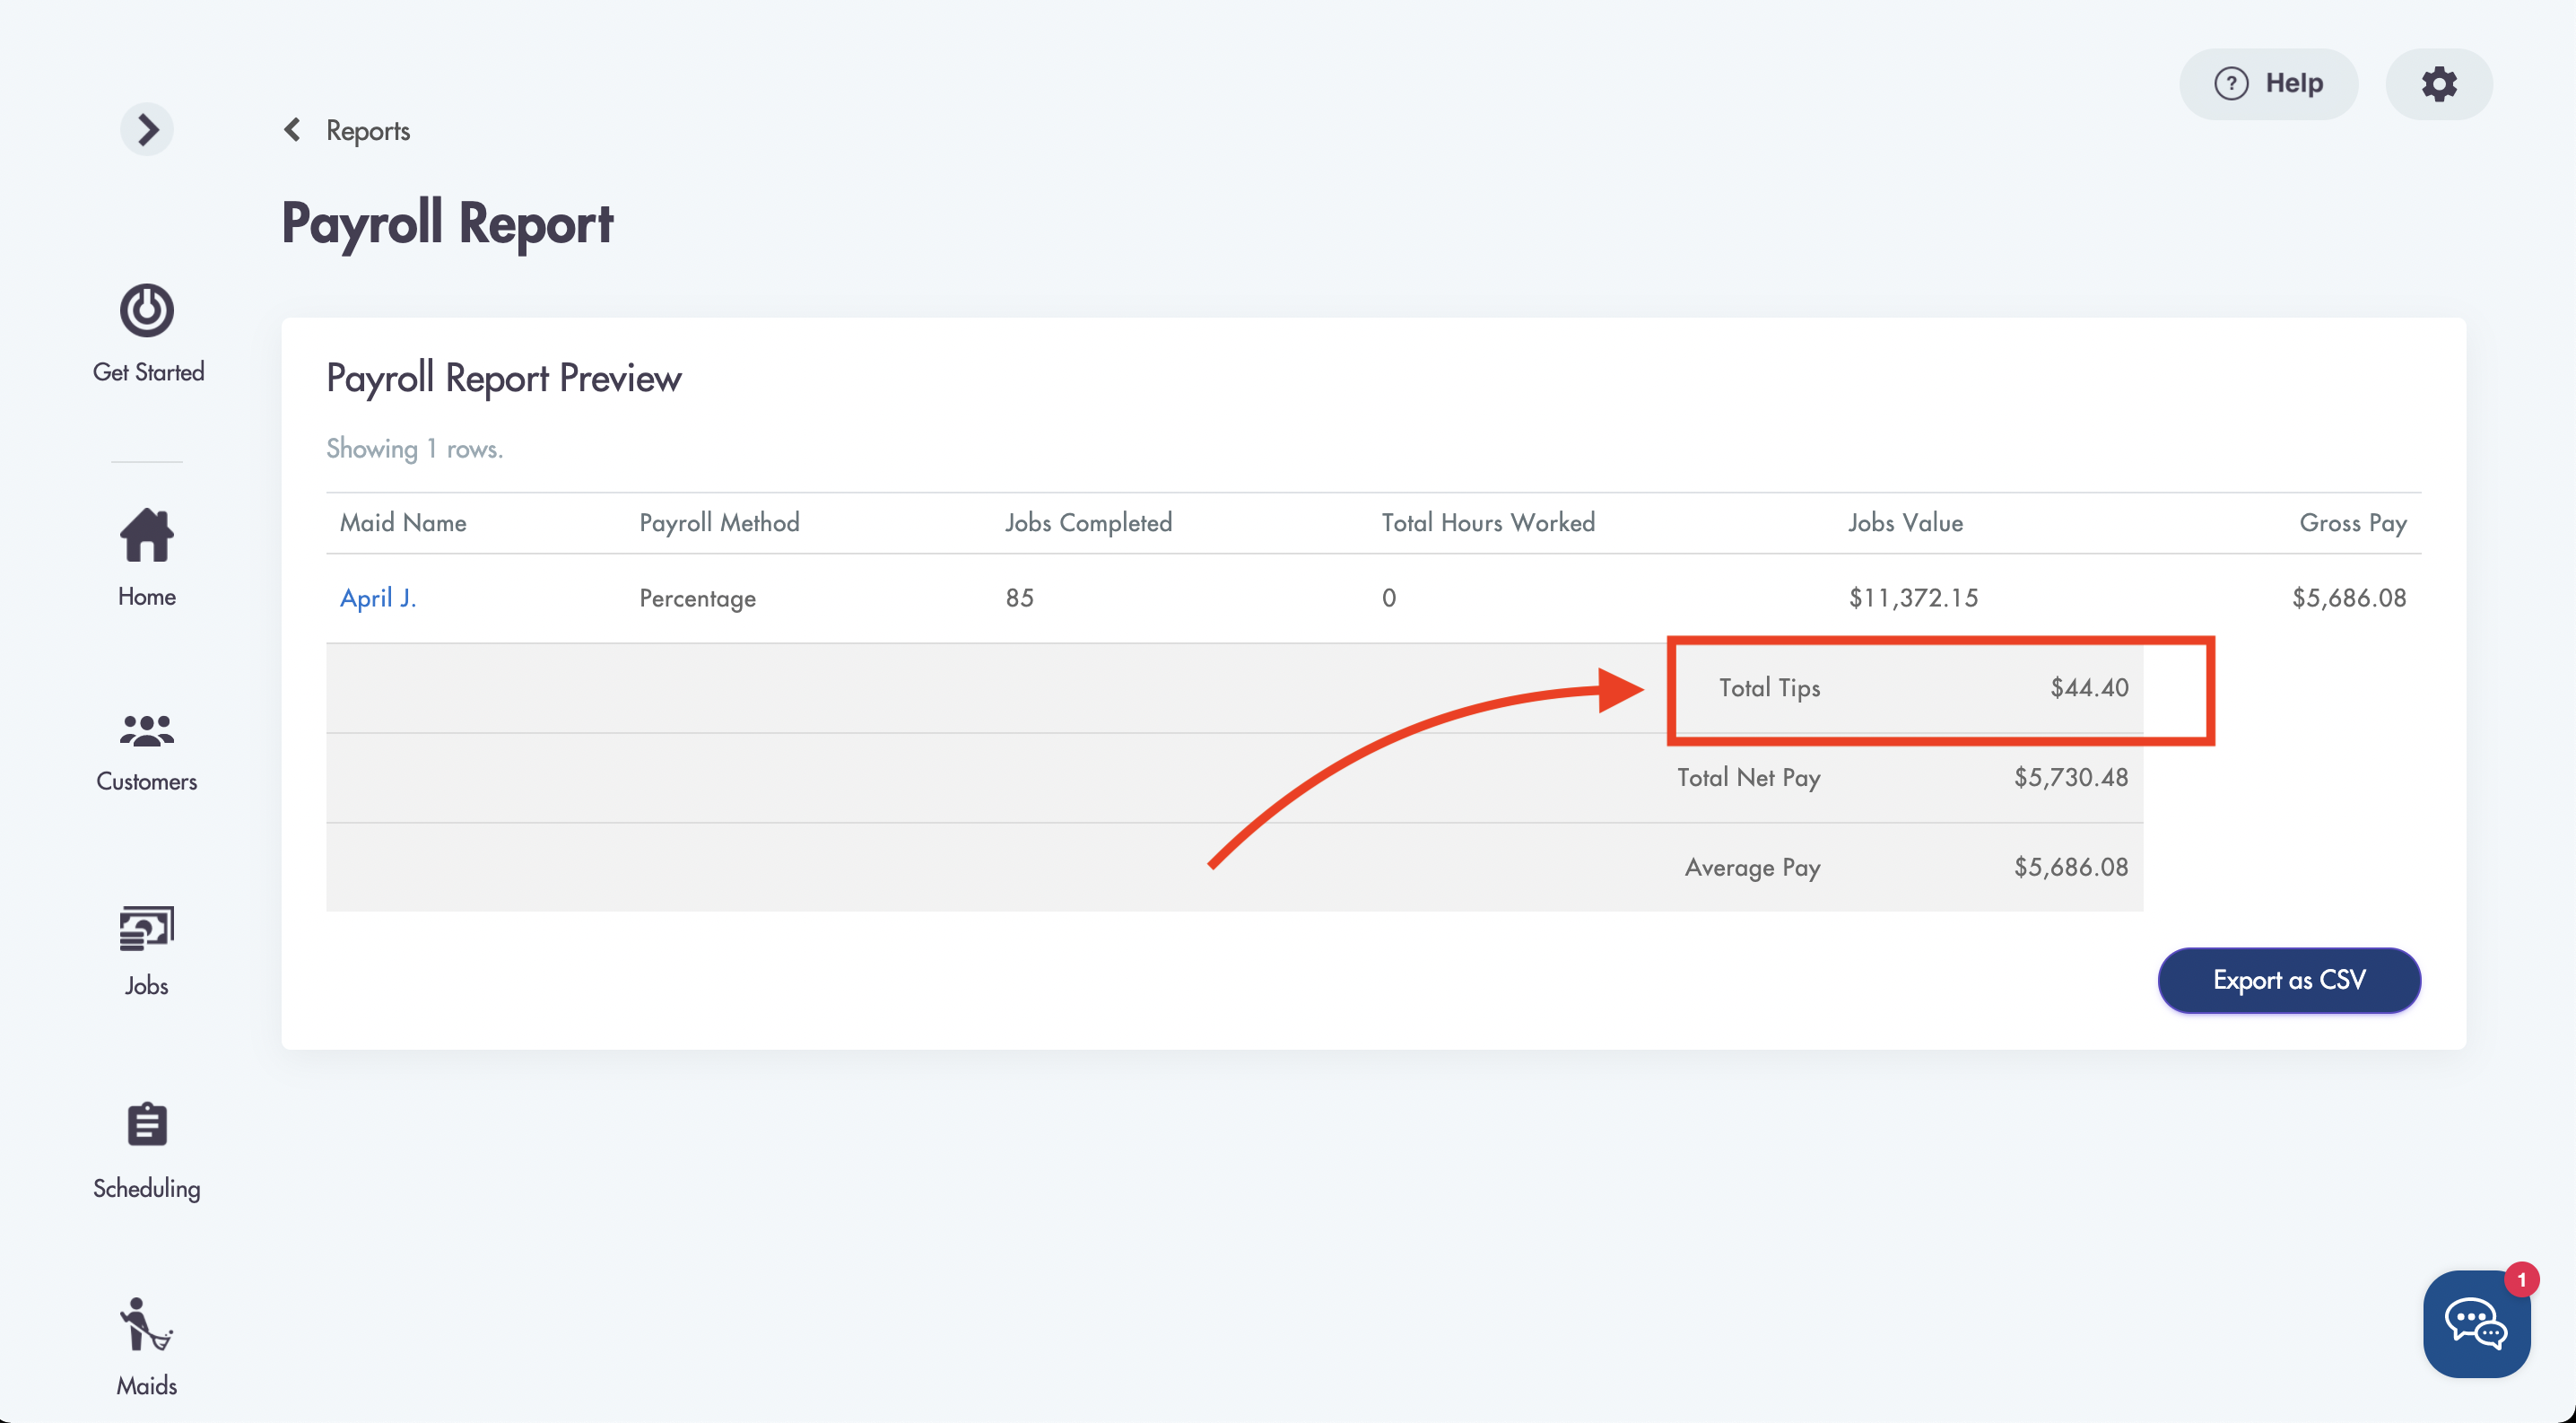Open the Jobs money icon
This screenshot has width=2576, height=1423.
pyautogui.click(x=147, y=928)
